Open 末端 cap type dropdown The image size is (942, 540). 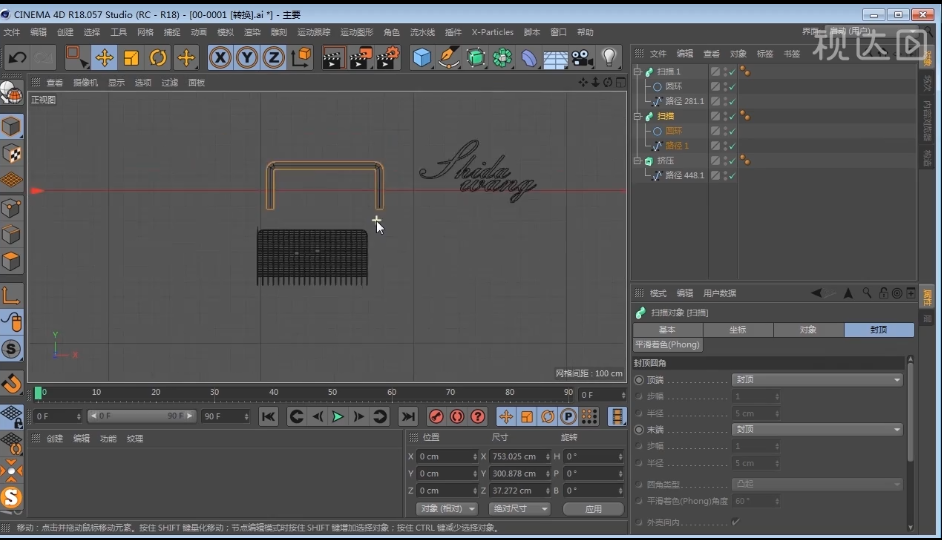(817, 429)
